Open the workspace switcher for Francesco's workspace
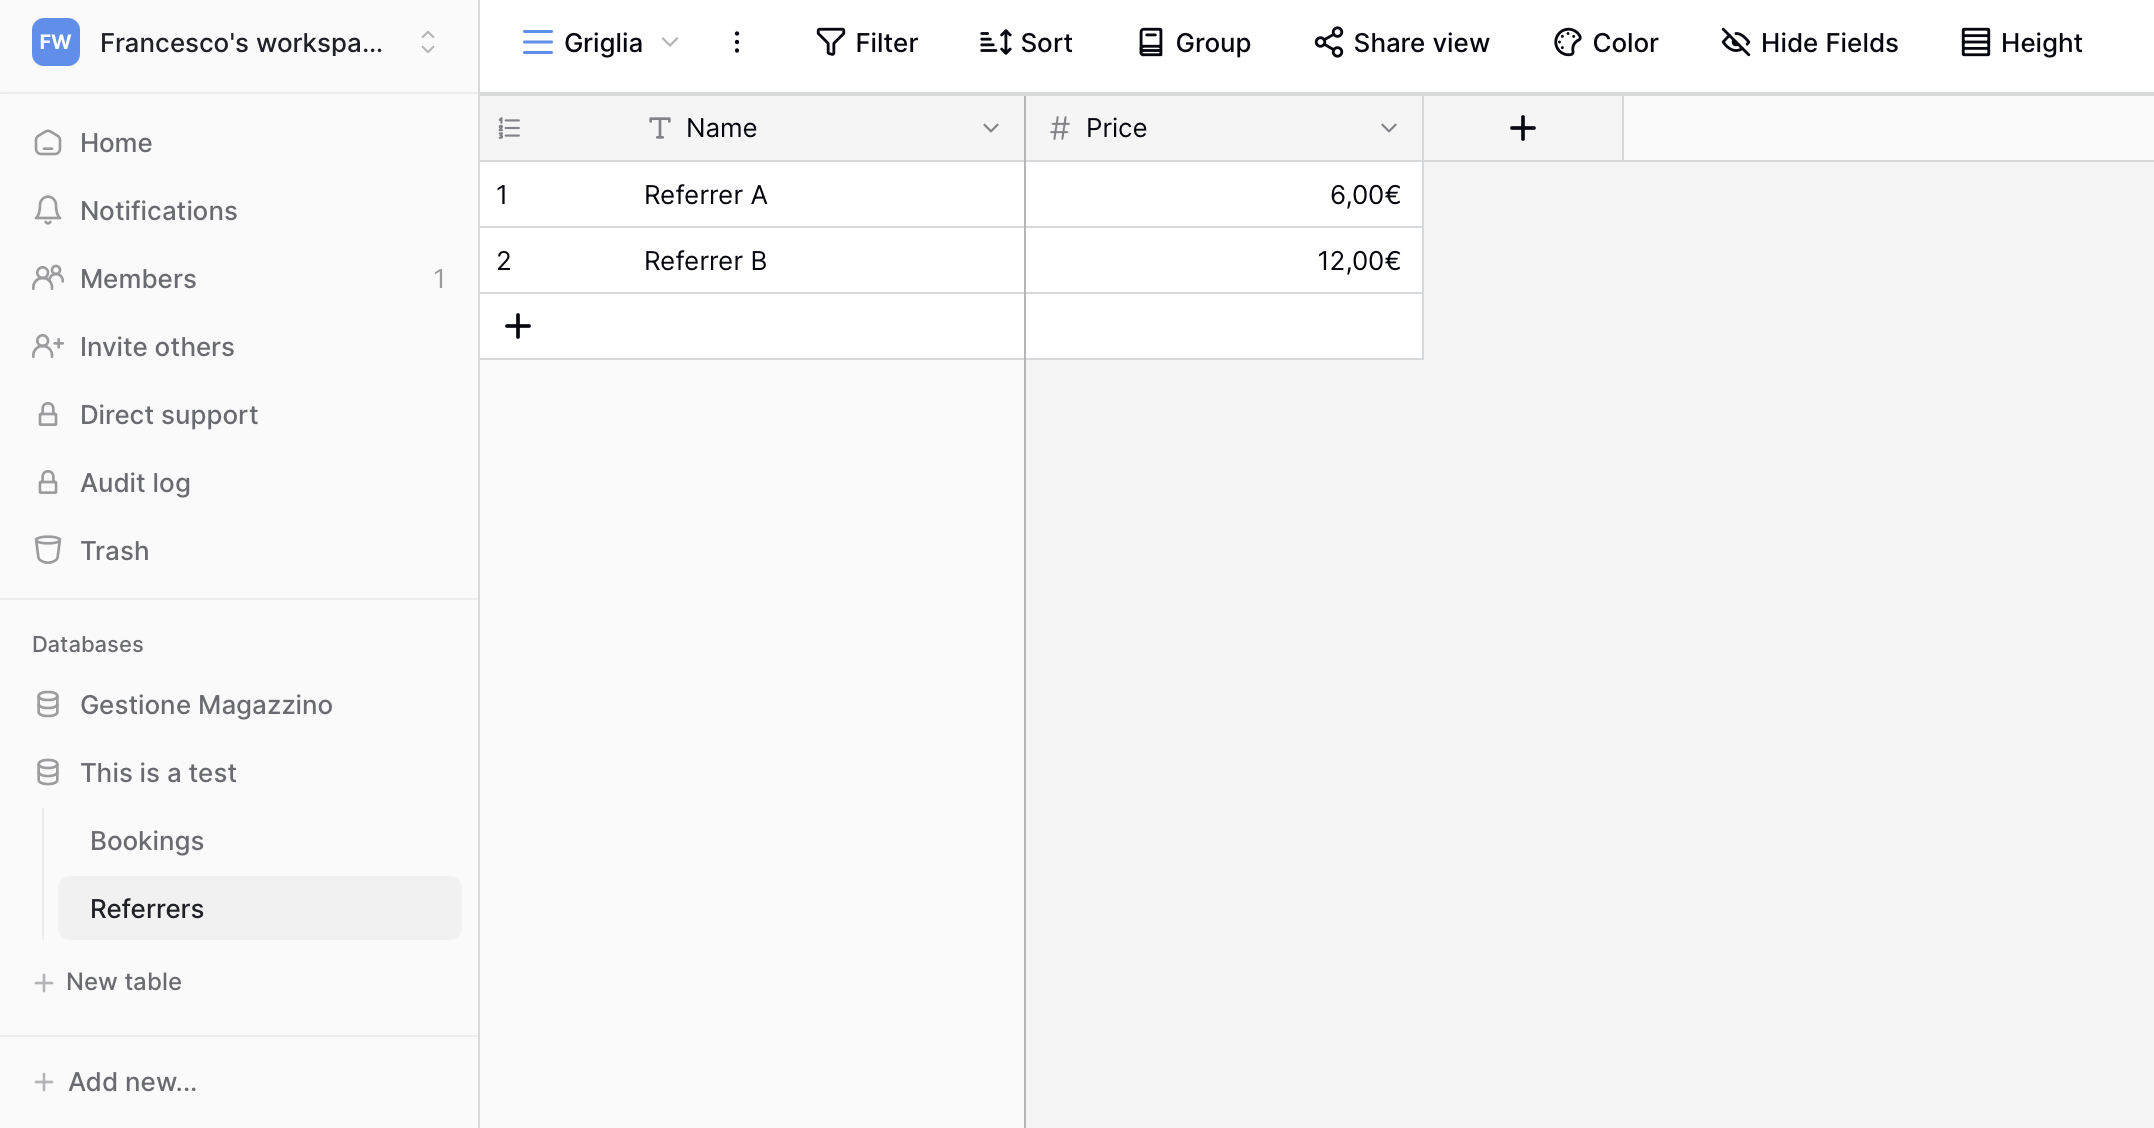The image size is (2154, 1128). point(428,42)
